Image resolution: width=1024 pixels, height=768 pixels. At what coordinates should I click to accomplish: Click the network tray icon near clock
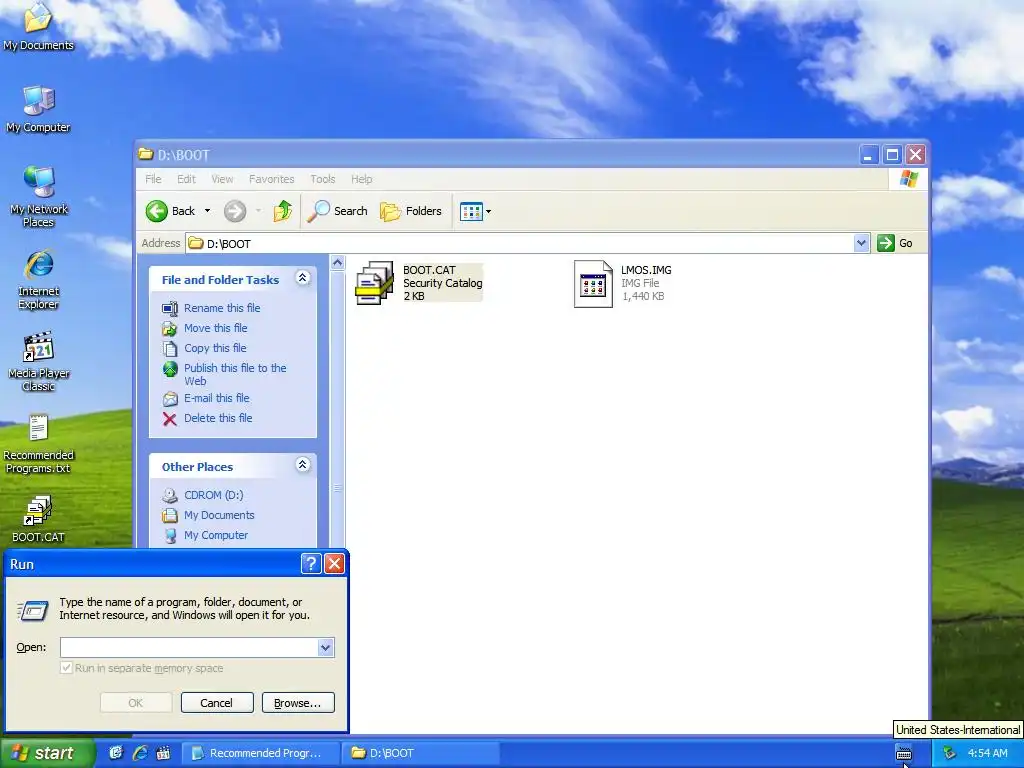950,753
